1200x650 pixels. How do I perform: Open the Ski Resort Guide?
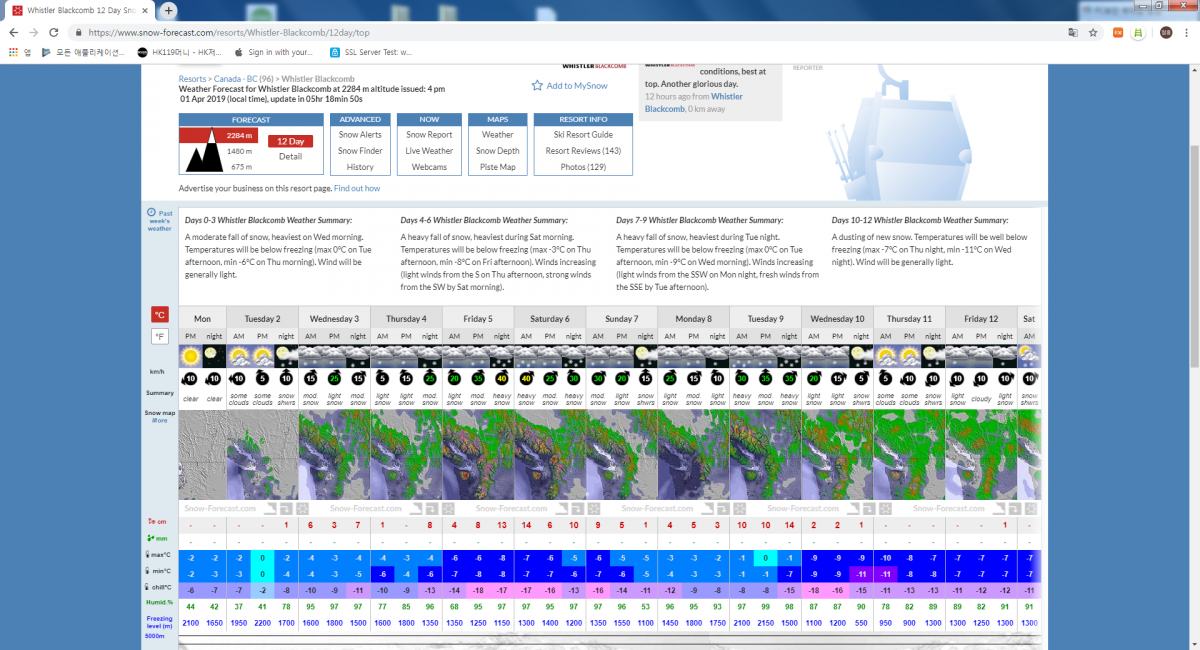[x=584, y=134]
